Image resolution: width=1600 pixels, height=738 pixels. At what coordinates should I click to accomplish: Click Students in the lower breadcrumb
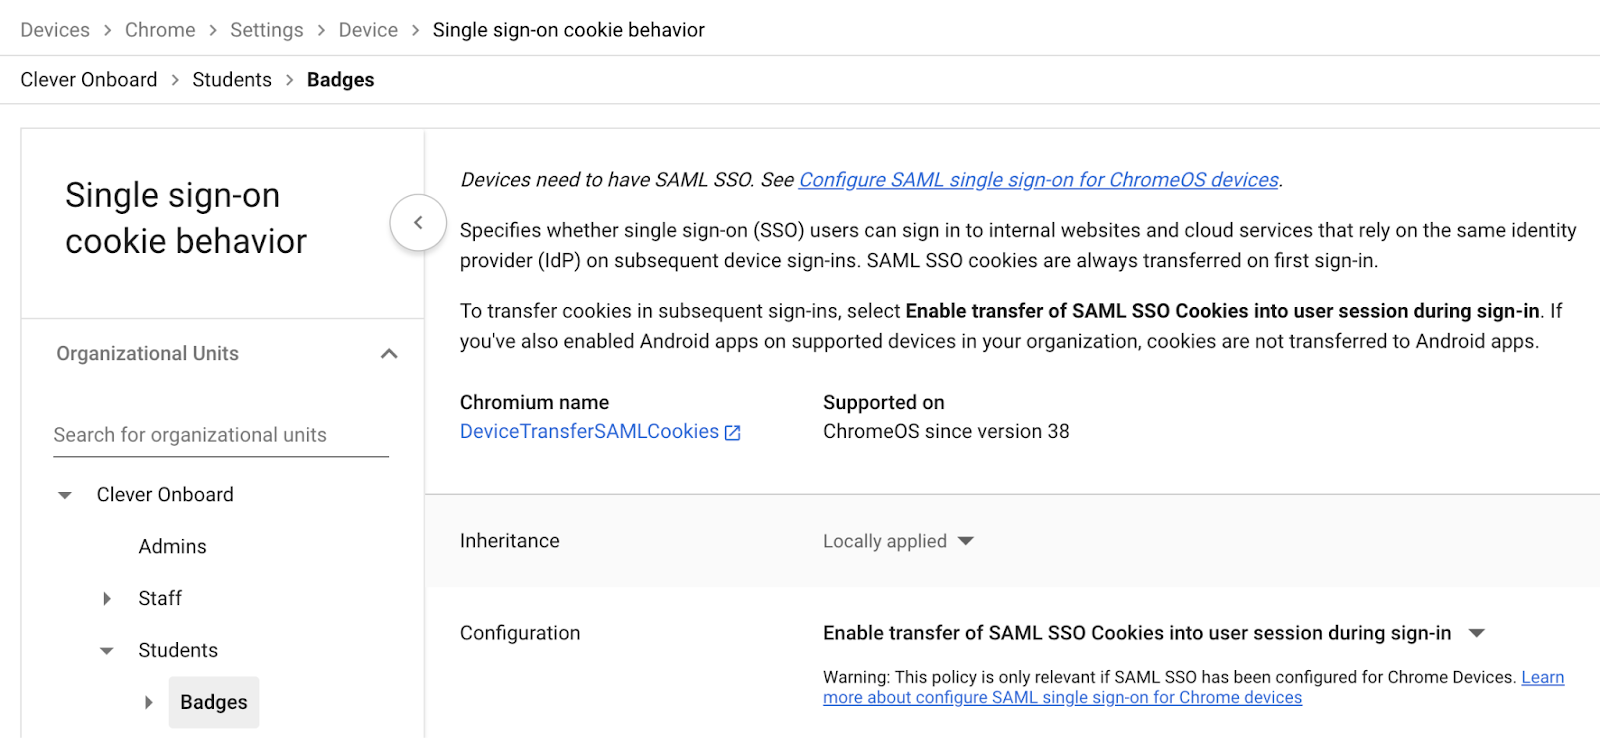(x=231, y=79)
